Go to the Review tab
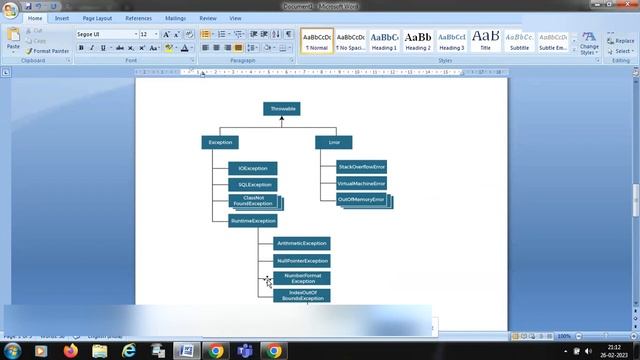Screen dimensions: 640x360 (208, 18)
